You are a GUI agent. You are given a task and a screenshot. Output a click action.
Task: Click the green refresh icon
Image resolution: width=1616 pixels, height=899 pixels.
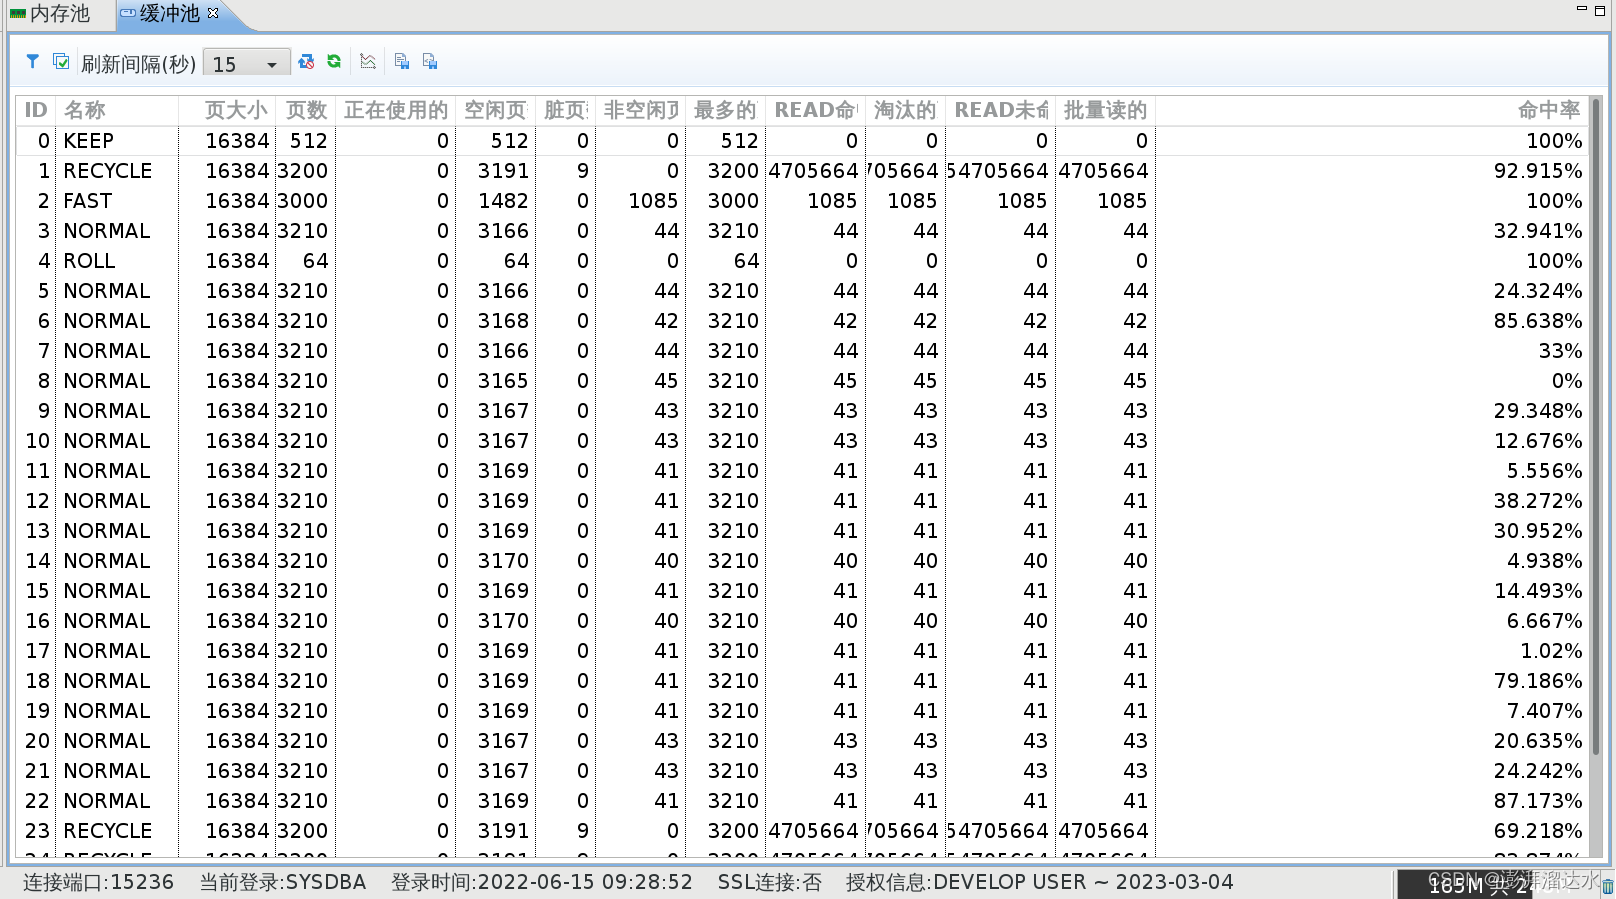pyautogui.click(x=334, y=62)
